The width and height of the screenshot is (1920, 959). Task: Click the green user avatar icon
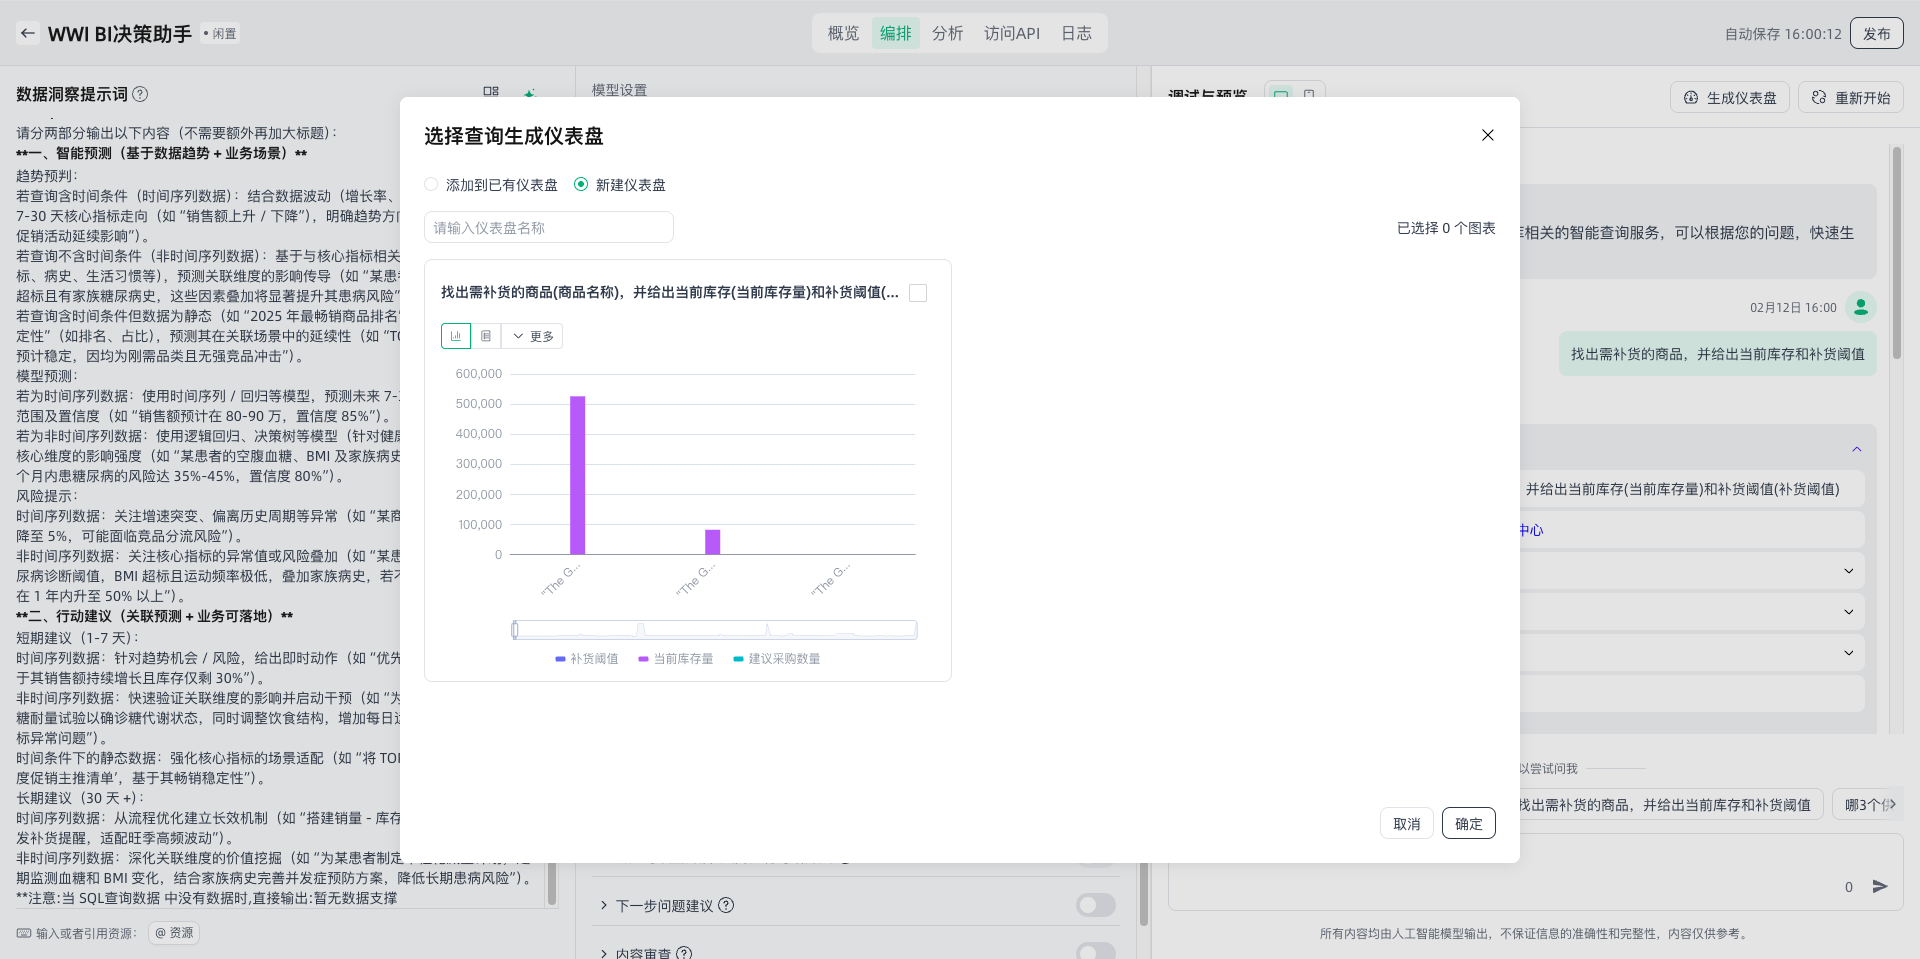pos(1860,307)
